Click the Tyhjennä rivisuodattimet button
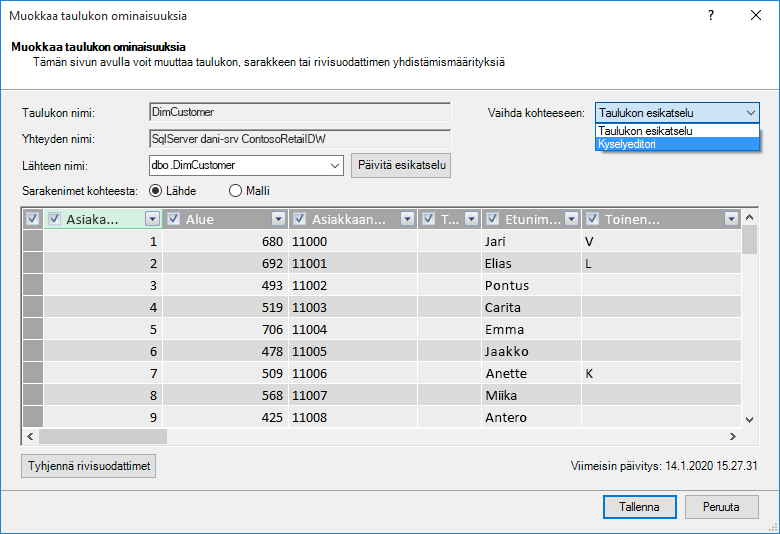The image size is (780, 534). pyautogui.click(x=89, y=466)
